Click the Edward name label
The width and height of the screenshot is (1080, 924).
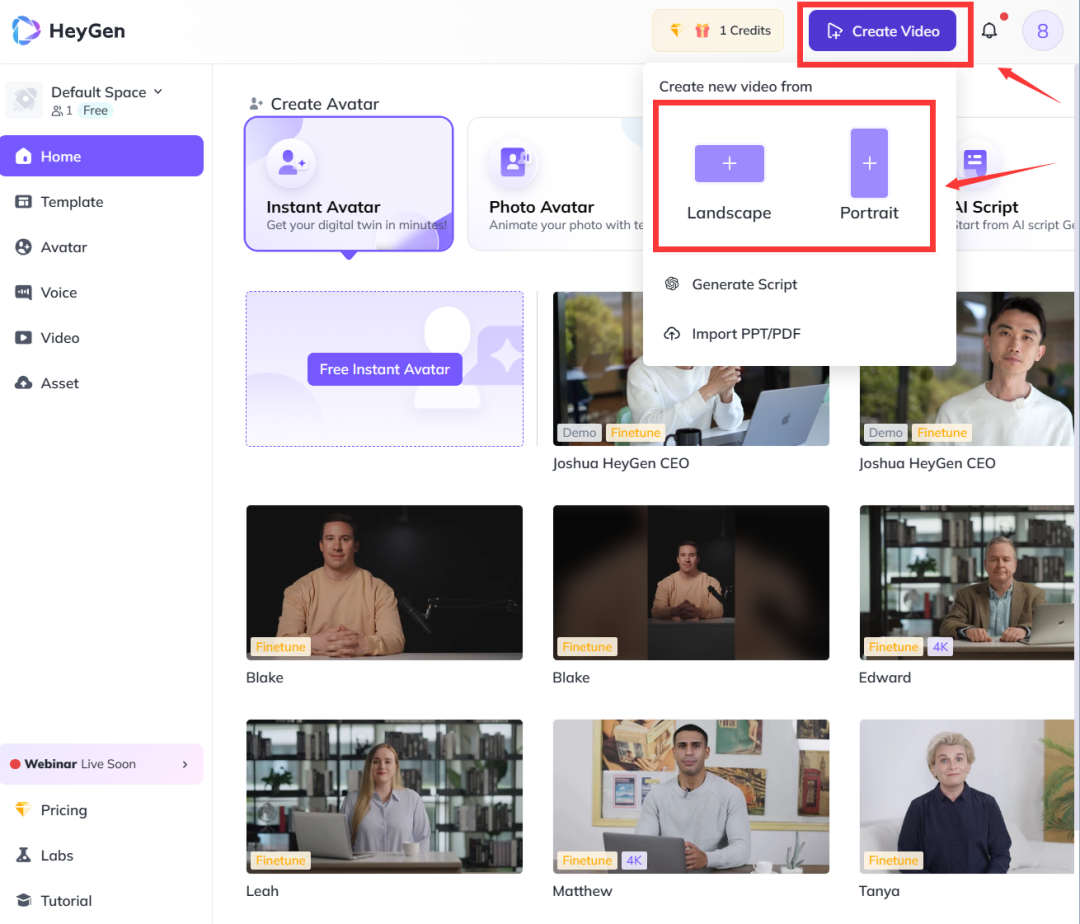click(x=884, y=678)
